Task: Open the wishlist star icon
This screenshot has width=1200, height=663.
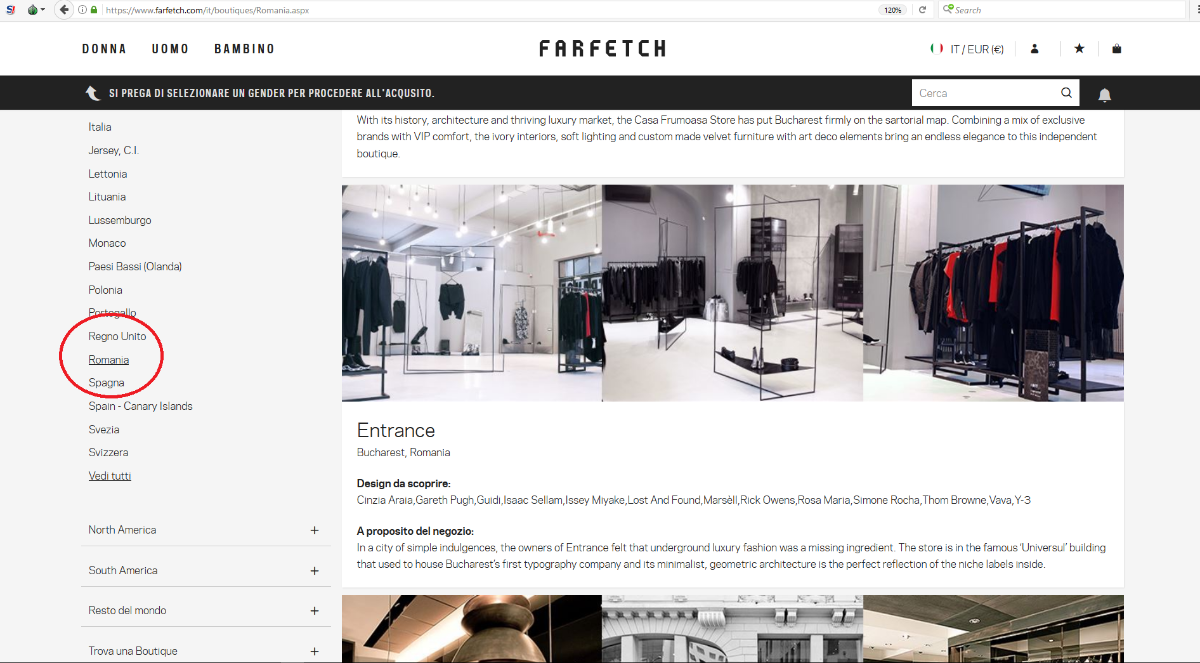Action: click(x=1079, y=48)
